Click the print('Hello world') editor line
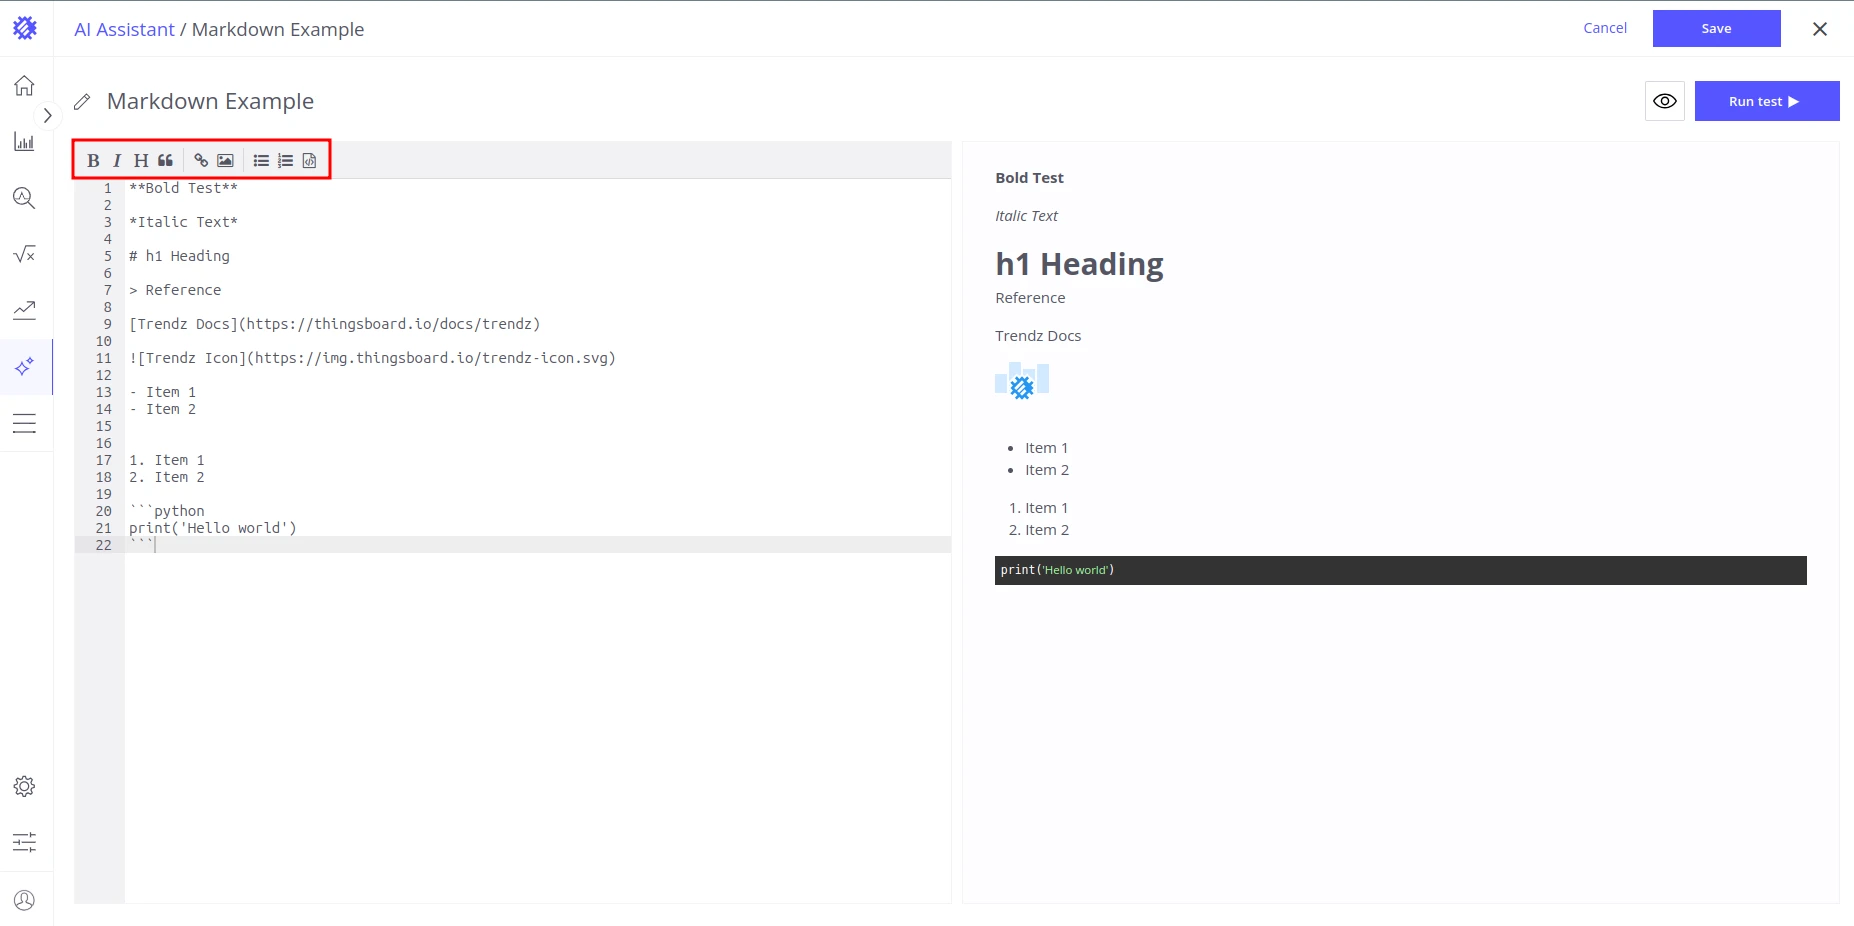This screenshot has width=1854, height=926. pos(213,528)
